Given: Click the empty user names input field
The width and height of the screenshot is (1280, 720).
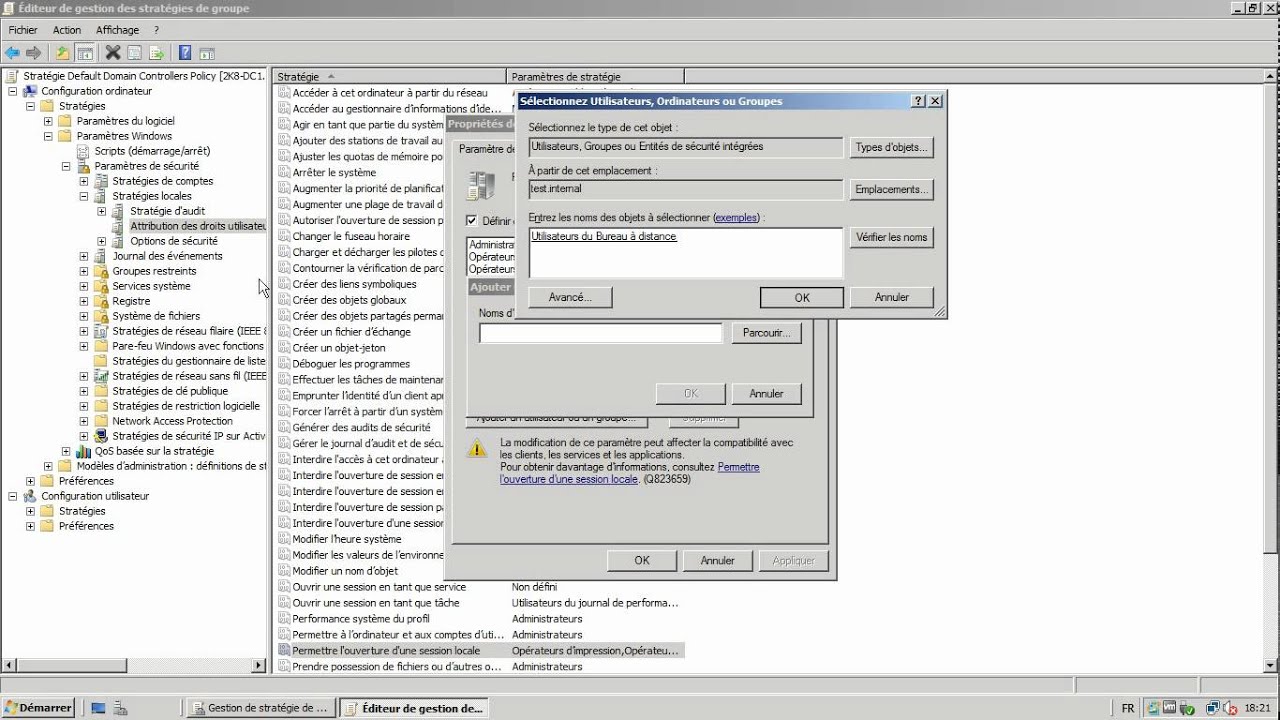Looking at the screenshot, I should (x=600, y=333).
